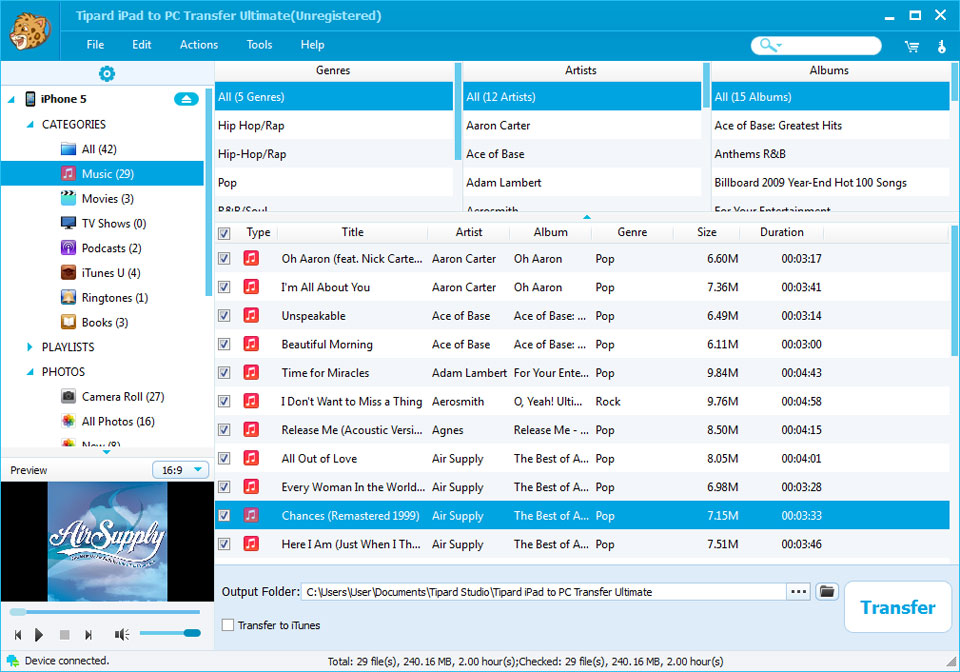Image resolution: width=960 pixels, height=672 pixels.
Task: Open the Help menu
Action: pyautogui.click(x=312, y=45)
